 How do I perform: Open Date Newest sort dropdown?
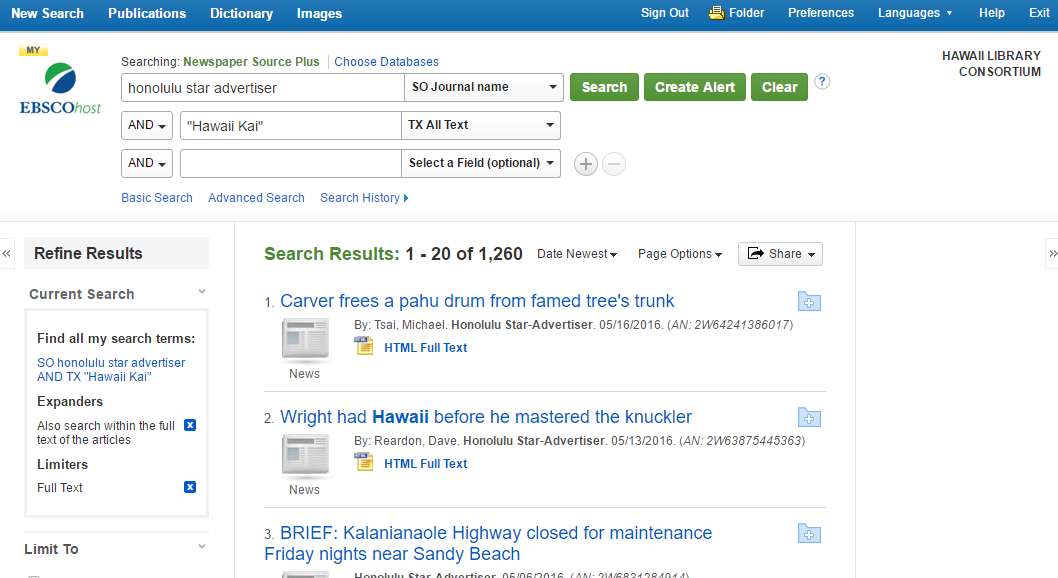[577, 254]
